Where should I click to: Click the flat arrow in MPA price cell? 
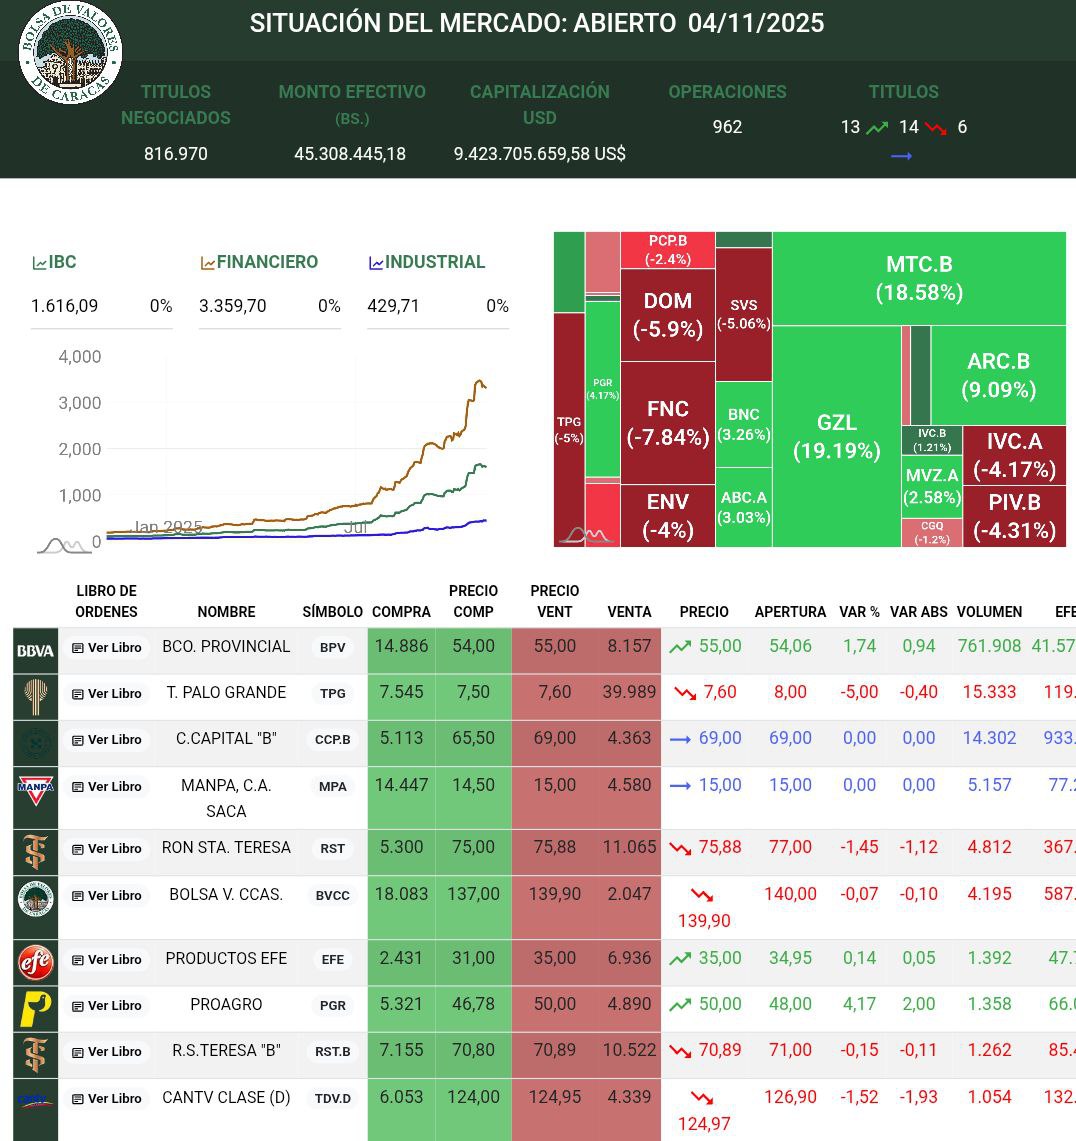680,786
